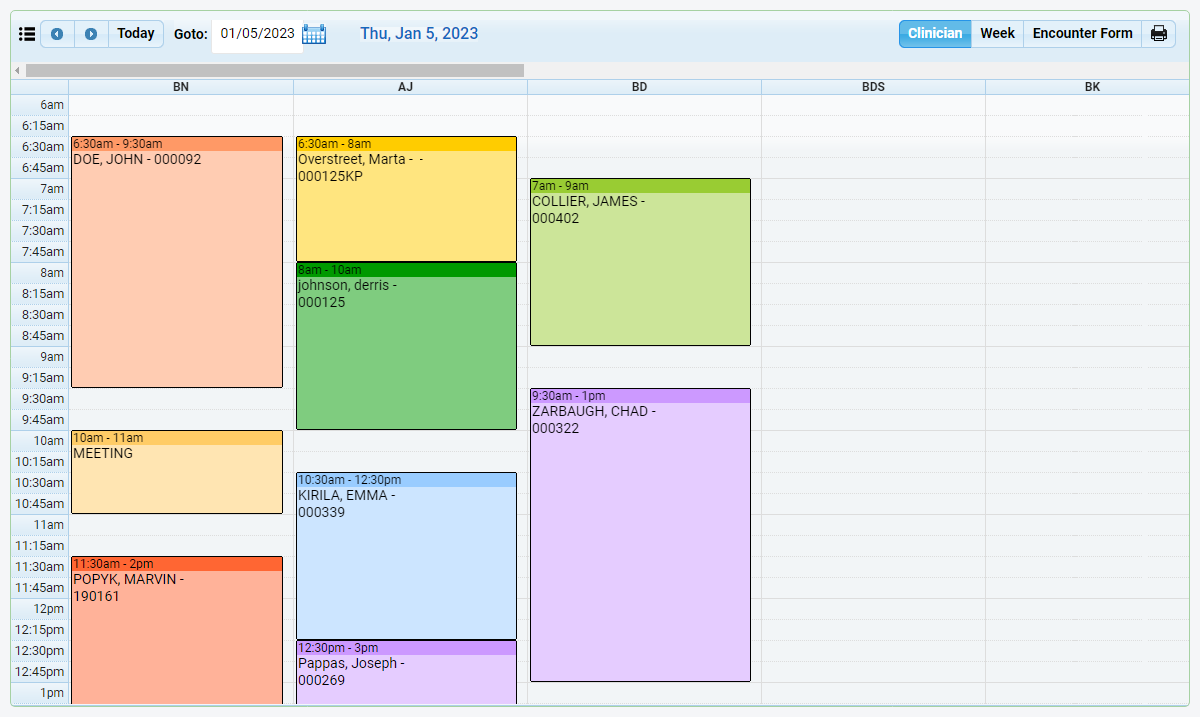Image resolution: width=1200 pixels, height=717 pixels.
Task: Select the BD clinician column header
Action: (x=641, y=87)
